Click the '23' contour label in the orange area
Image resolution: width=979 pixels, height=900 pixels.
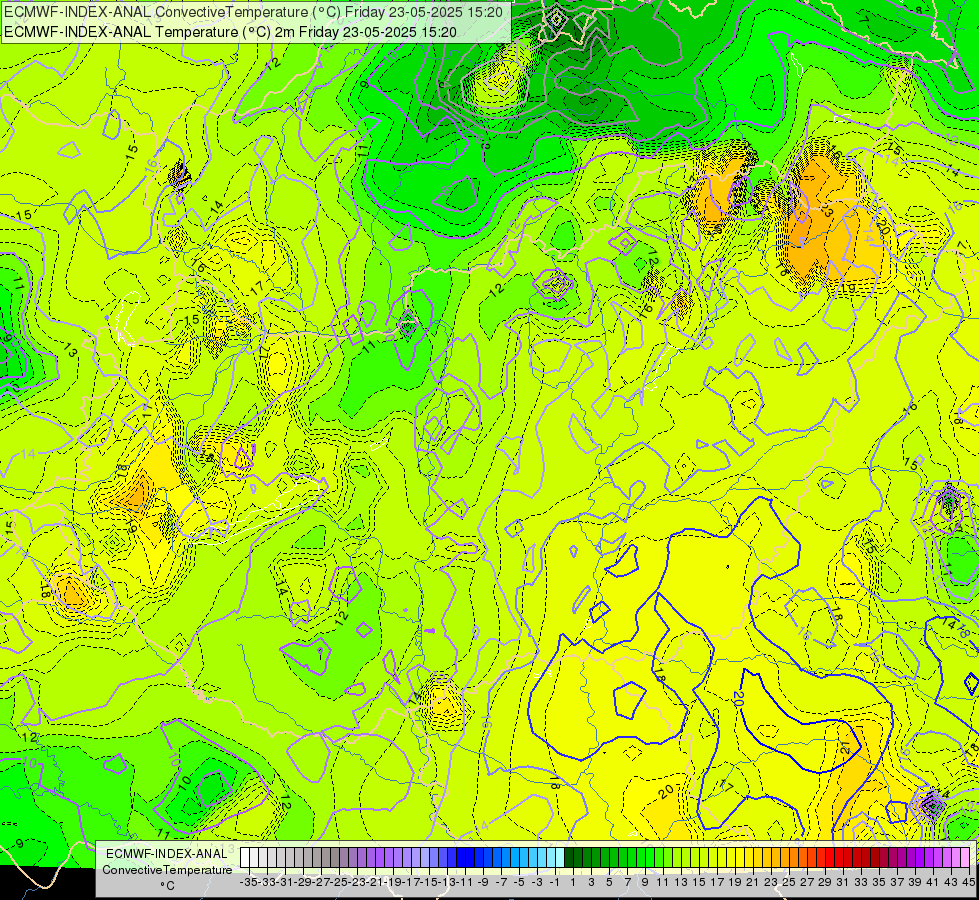[x=825, y=210]
